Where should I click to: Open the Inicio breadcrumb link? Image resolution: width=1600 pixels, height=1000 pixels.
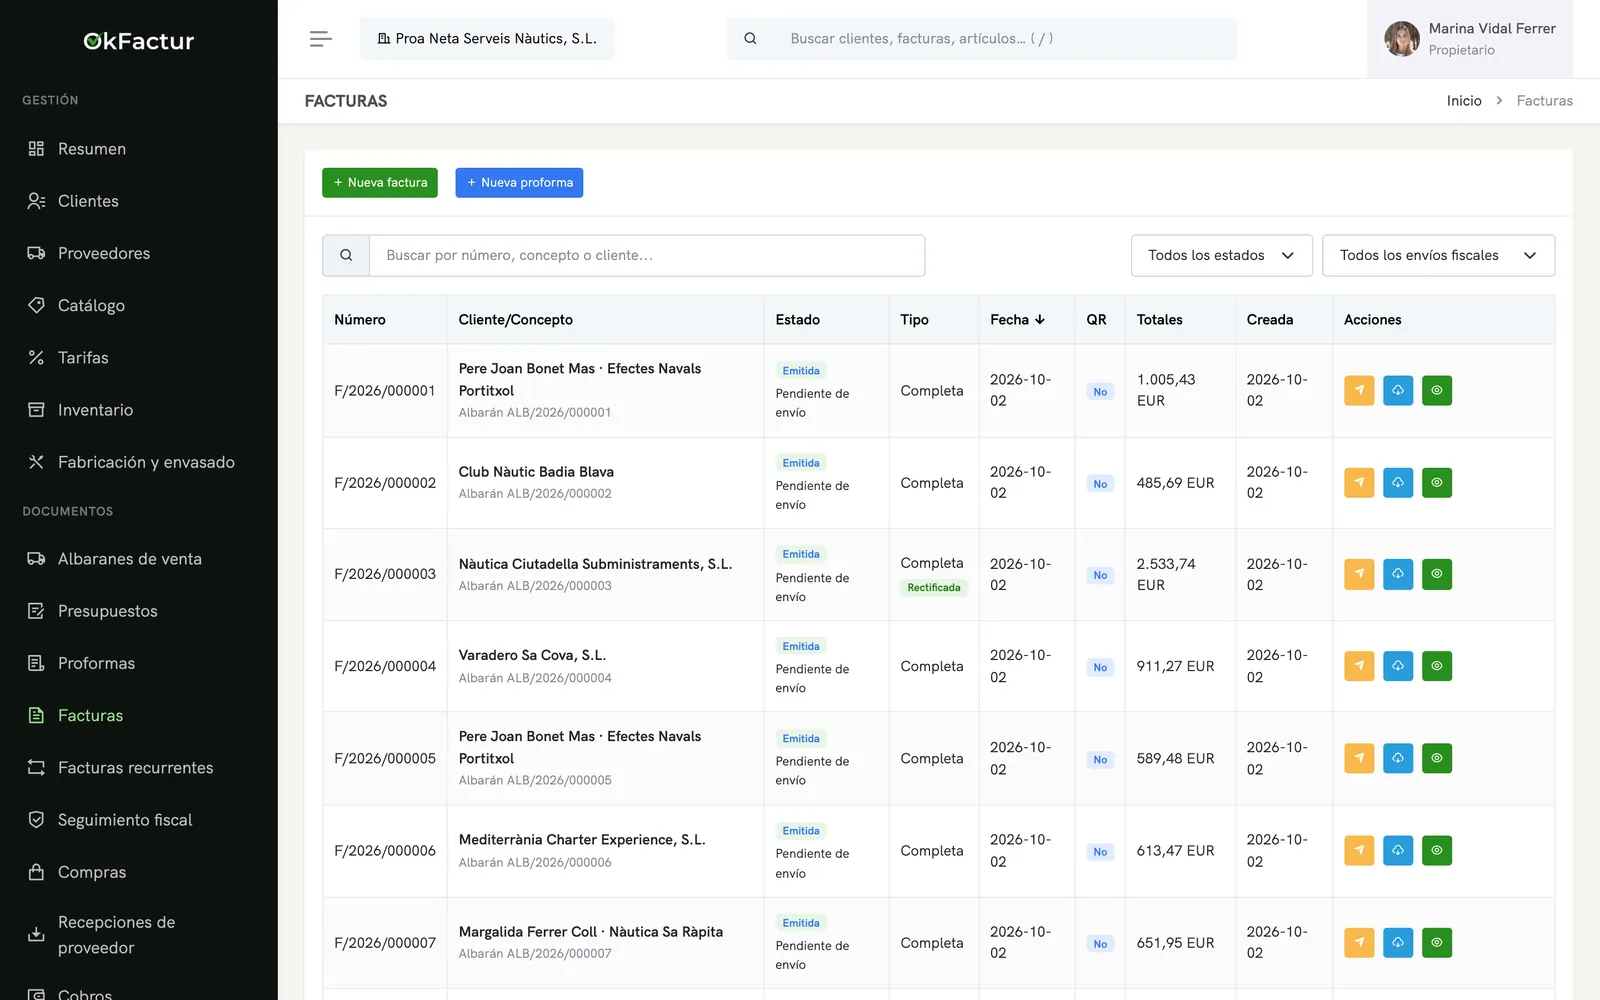tap(1464, 101)
